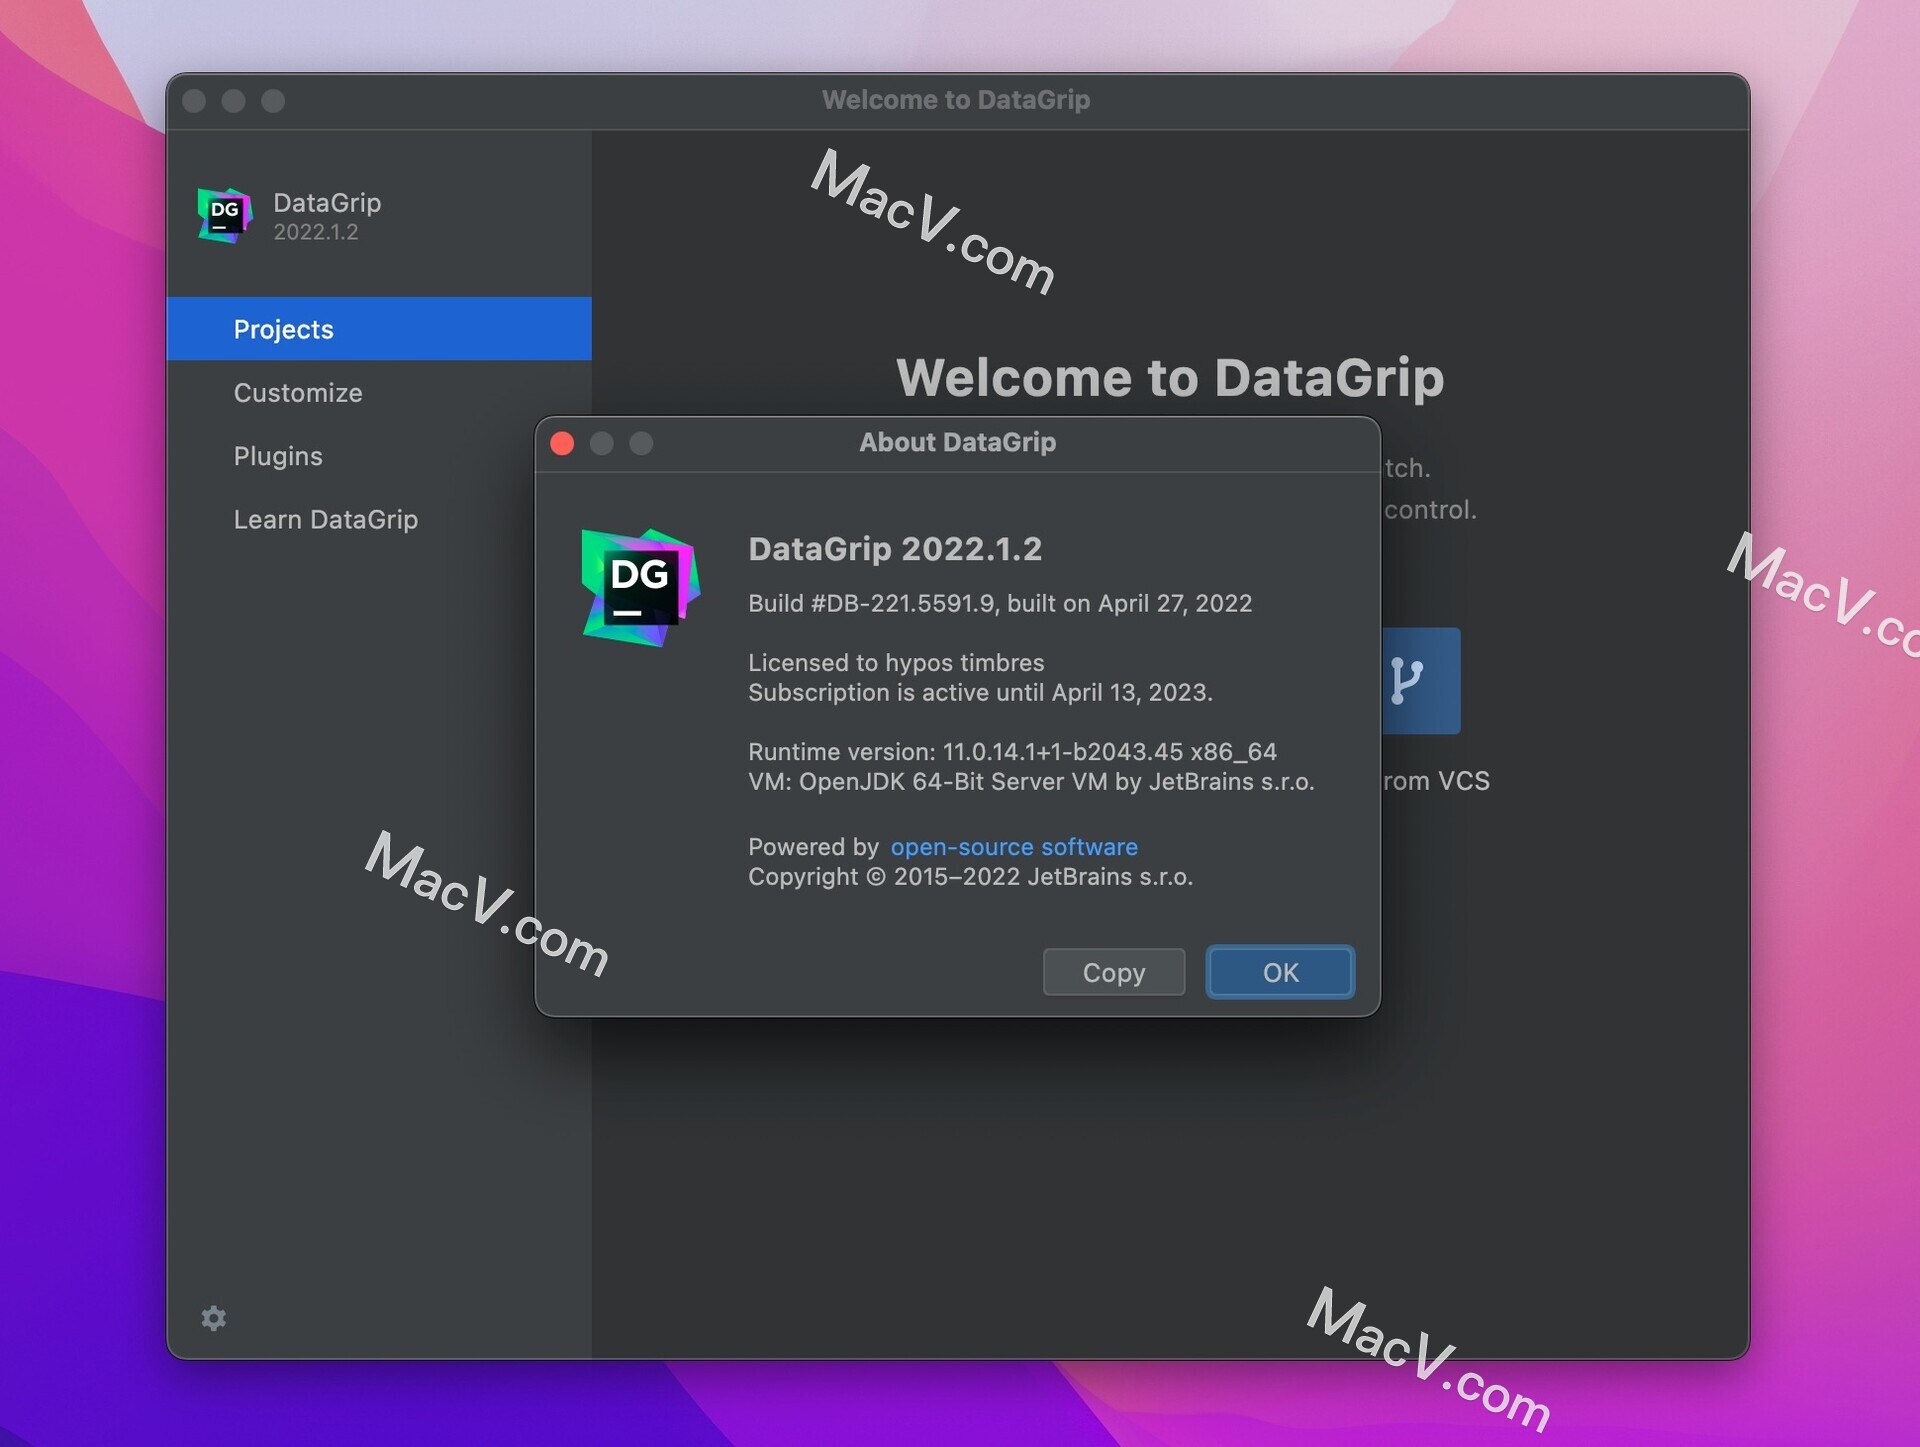Copy the About information with Copy button
This screenshot has height=1447, width=1920.
point(1113,972)
